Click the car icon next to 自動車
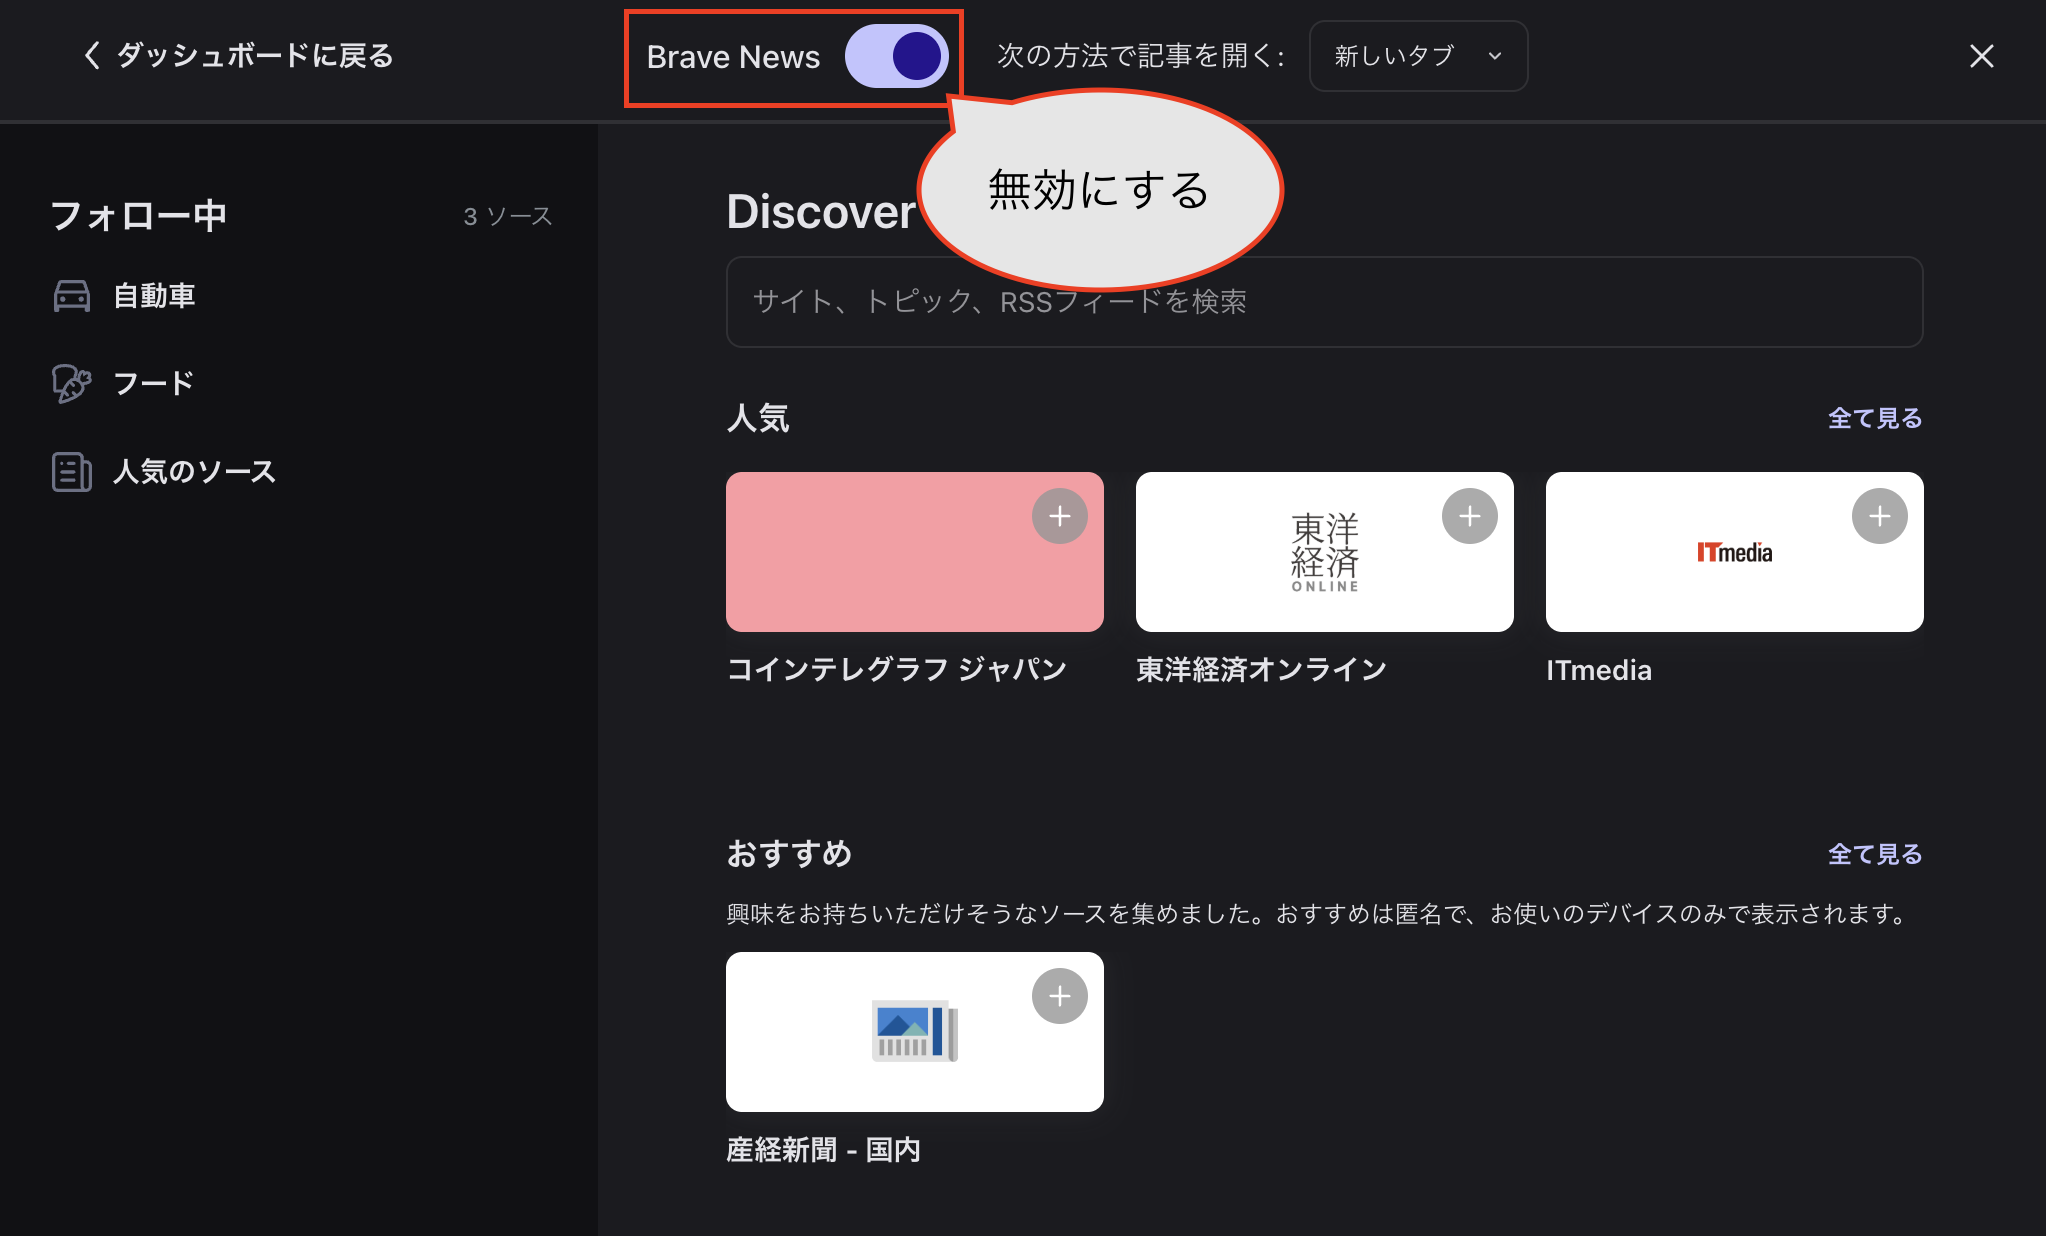This screenshot has width=2046, height=1236. [72, 296]
